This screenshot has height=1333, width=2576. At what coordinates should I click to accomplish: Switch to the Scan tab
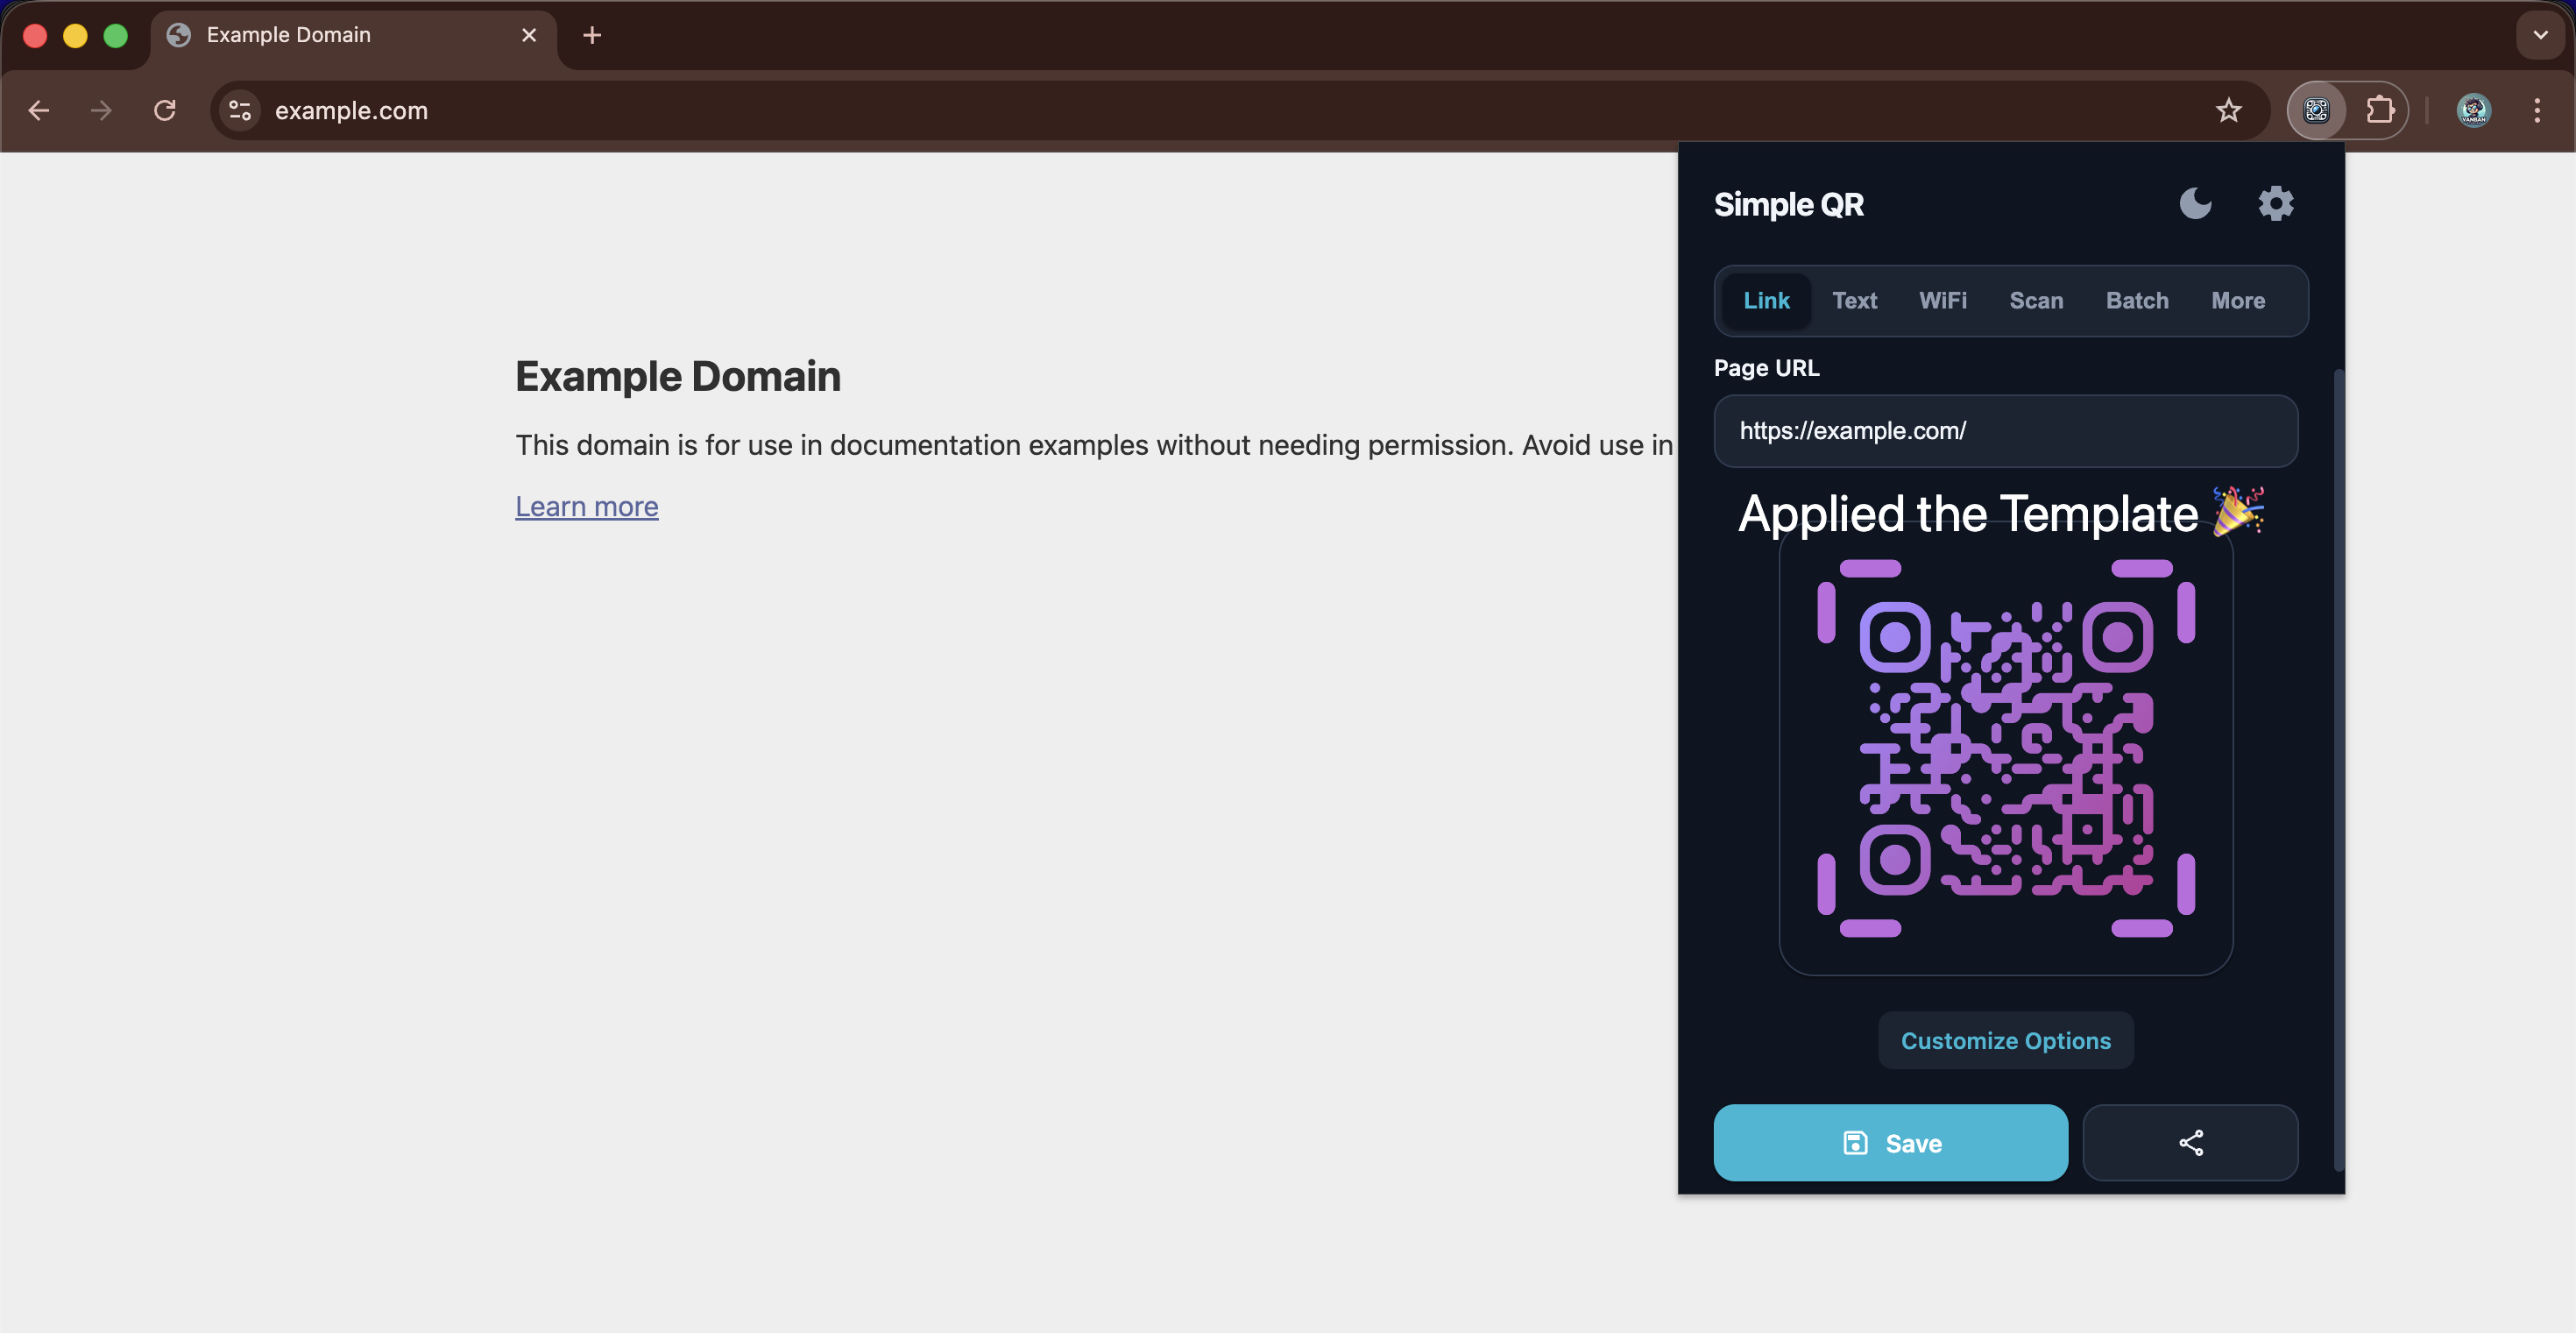[2036, 301]
